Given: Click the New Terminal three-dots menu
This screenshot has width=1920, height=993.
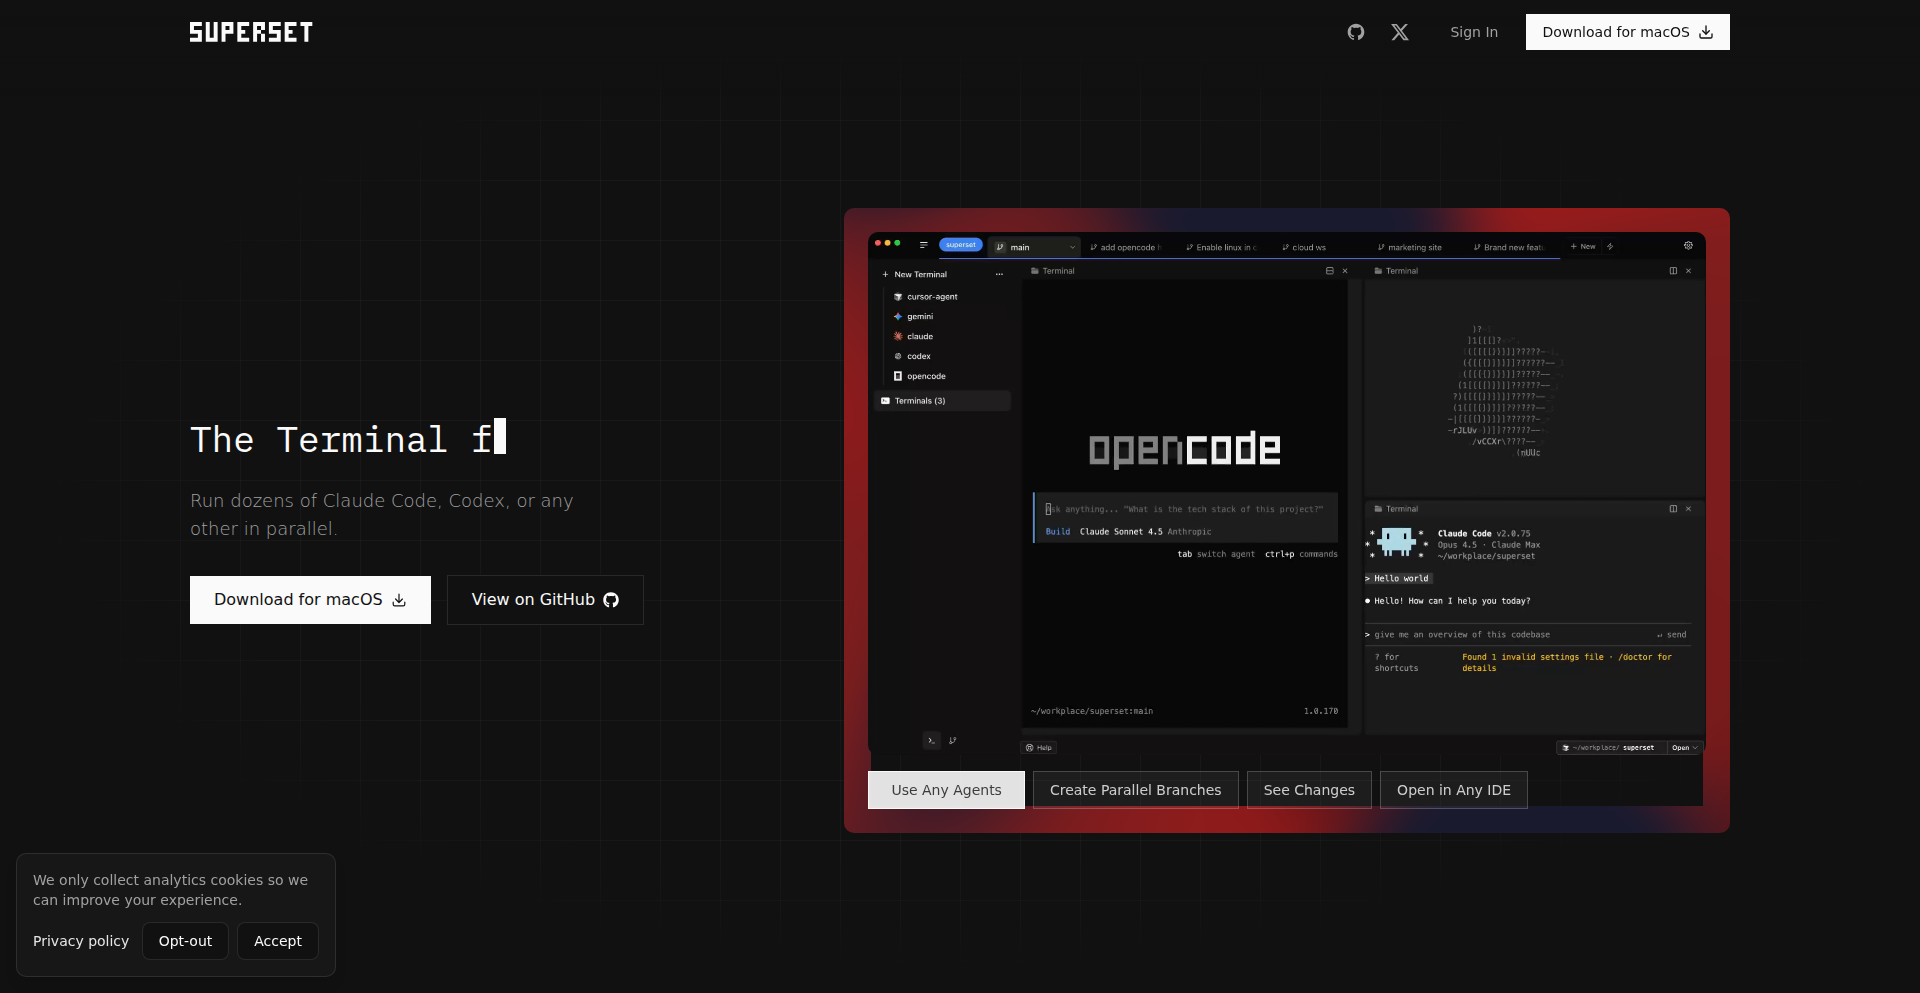Looking at the screenshot, I should pyautogui.click(x=999, y=274).
